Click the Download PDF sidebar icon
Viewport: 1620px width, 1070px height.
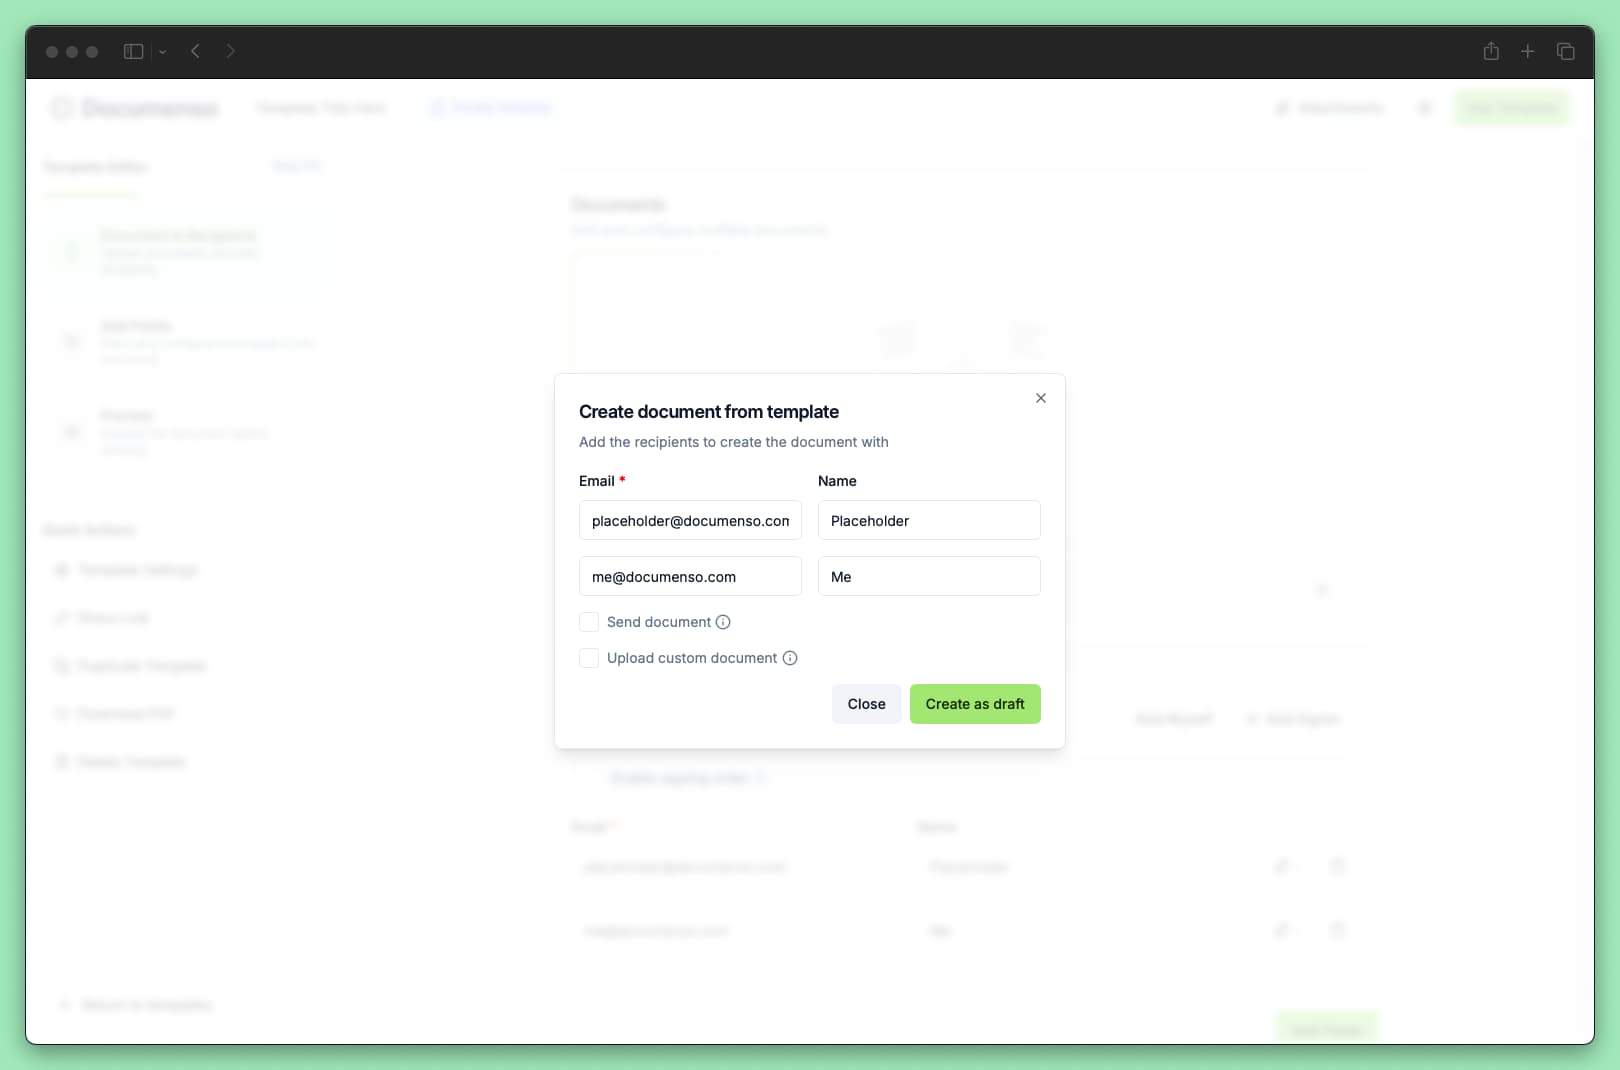[x=62, y=713]
